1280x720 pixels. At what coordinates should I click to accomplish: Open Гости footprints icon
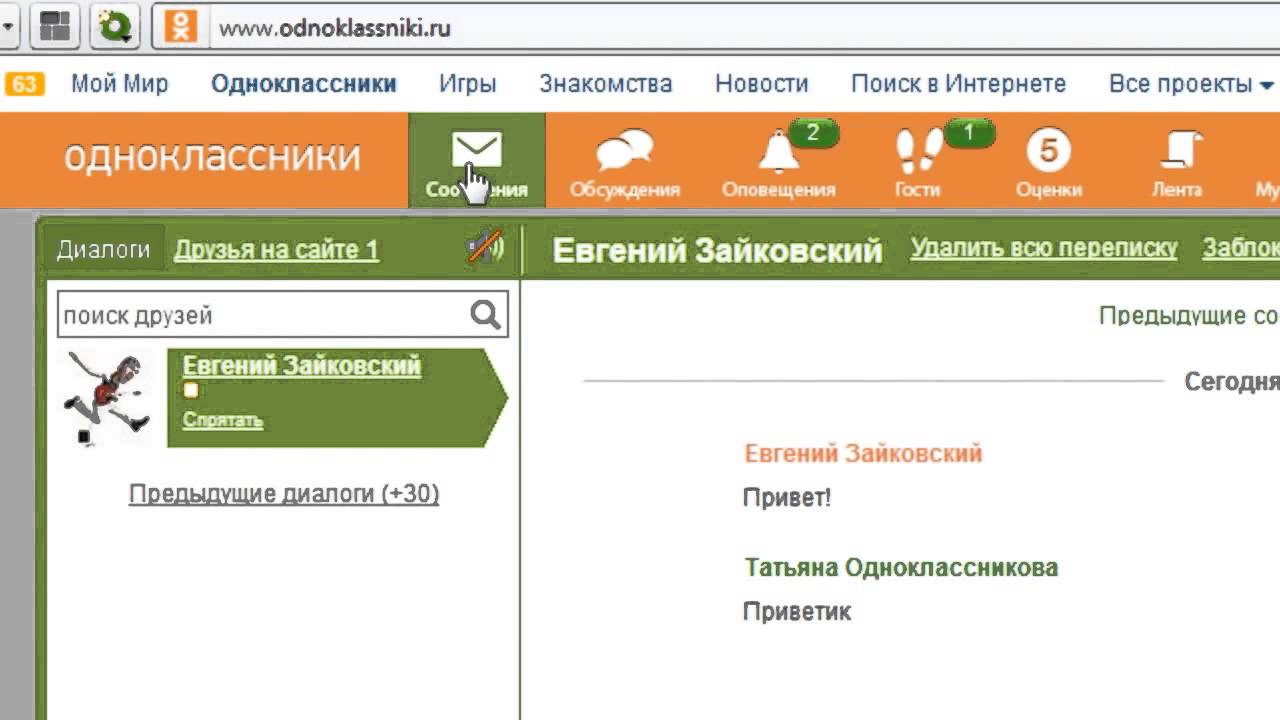pos(918,151)
